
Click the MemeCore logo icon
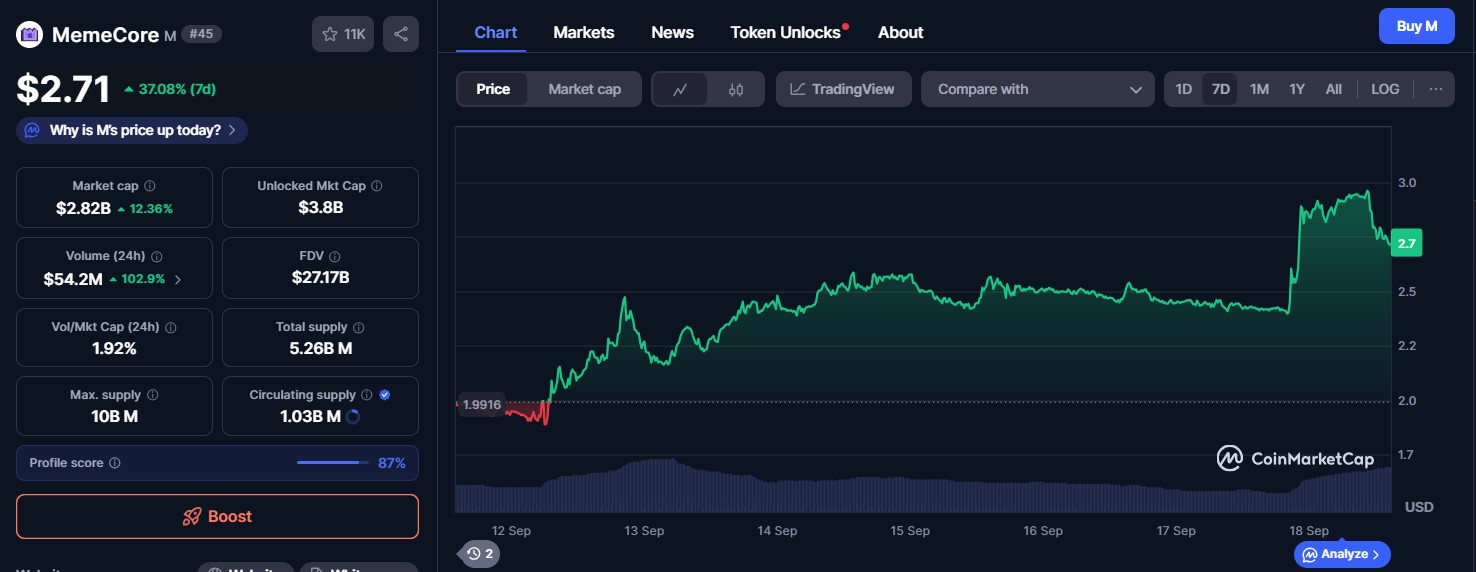[x=29, y=35]
